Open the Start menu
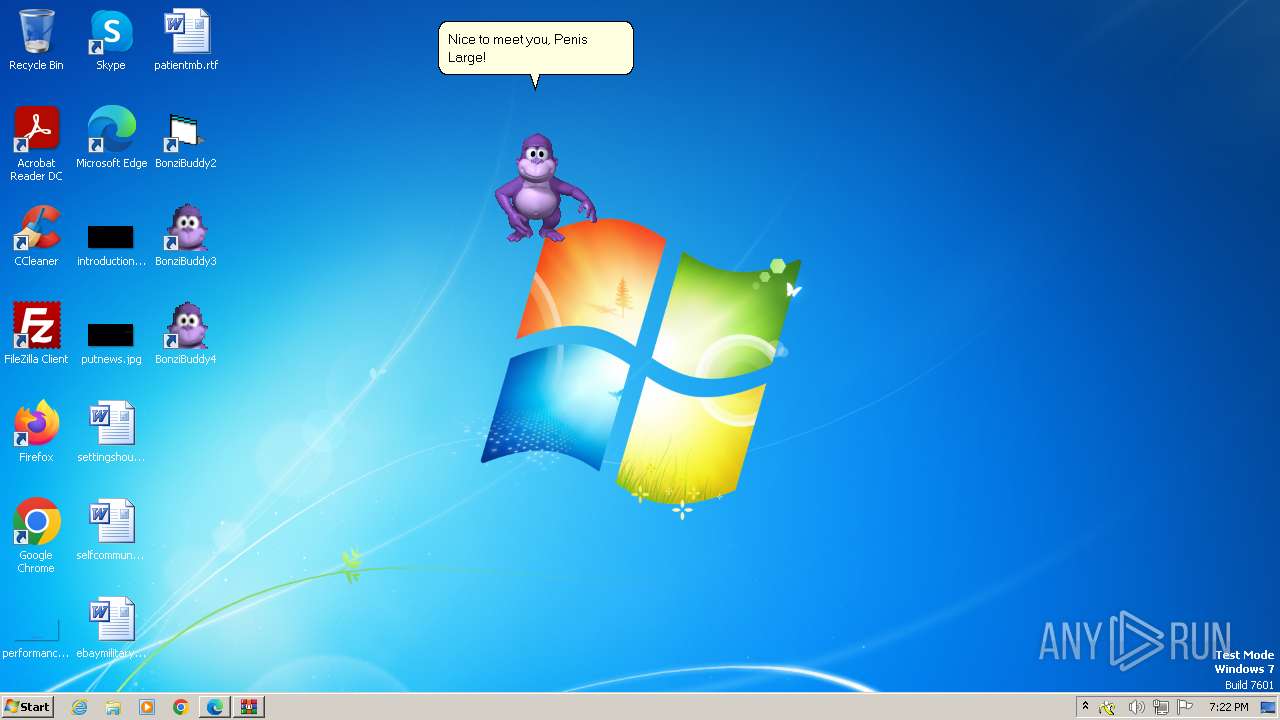Viewport: 1280px width, 720px height. pos(27,706)
